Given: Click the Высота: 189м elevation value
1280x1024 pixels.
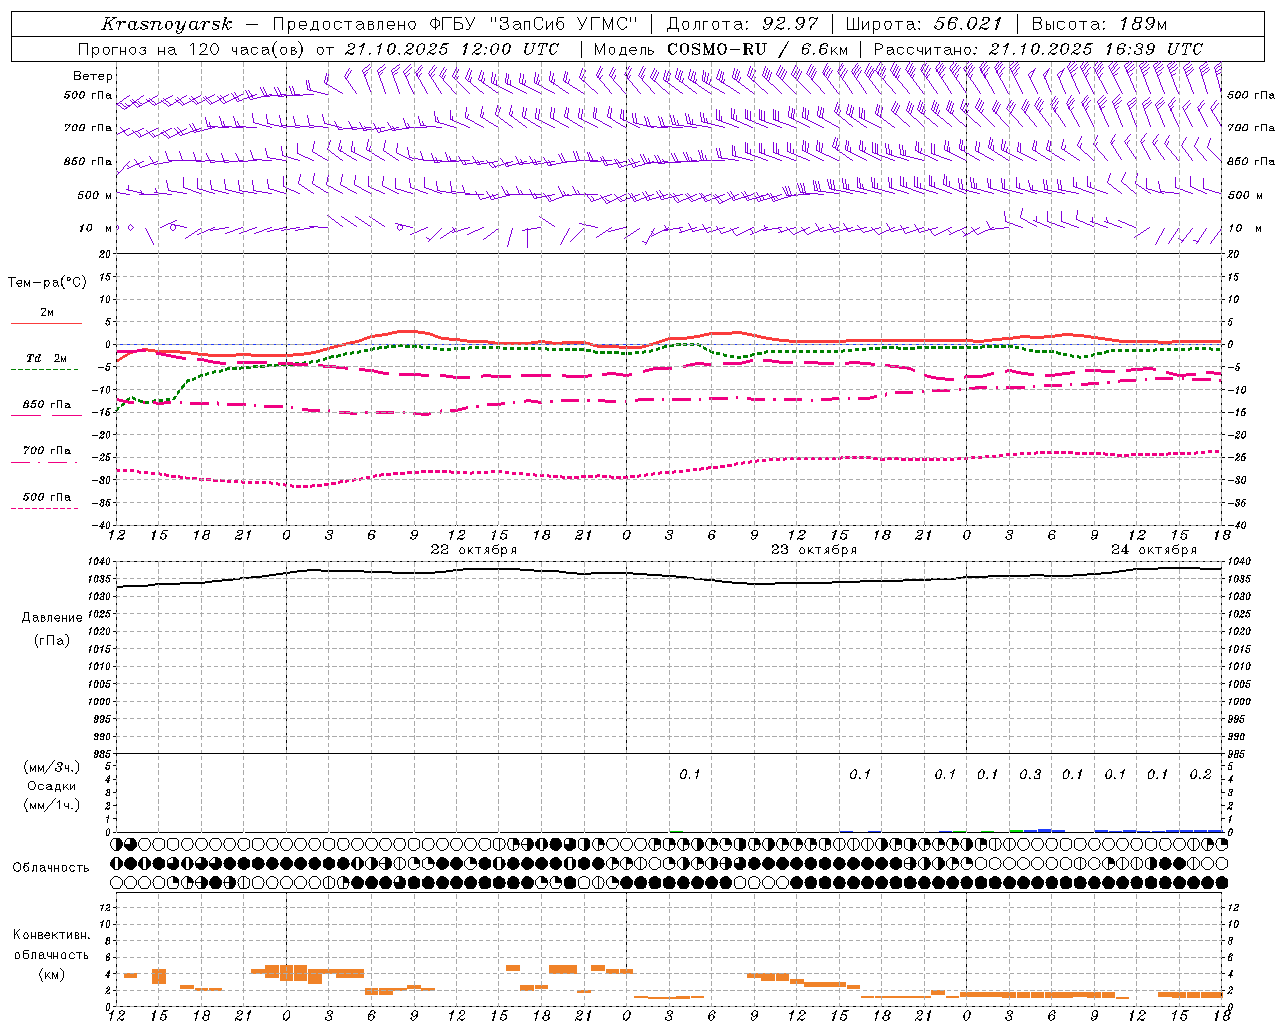Looking at the screenshot, I should pyautogui.click(x=1099, y=24).
